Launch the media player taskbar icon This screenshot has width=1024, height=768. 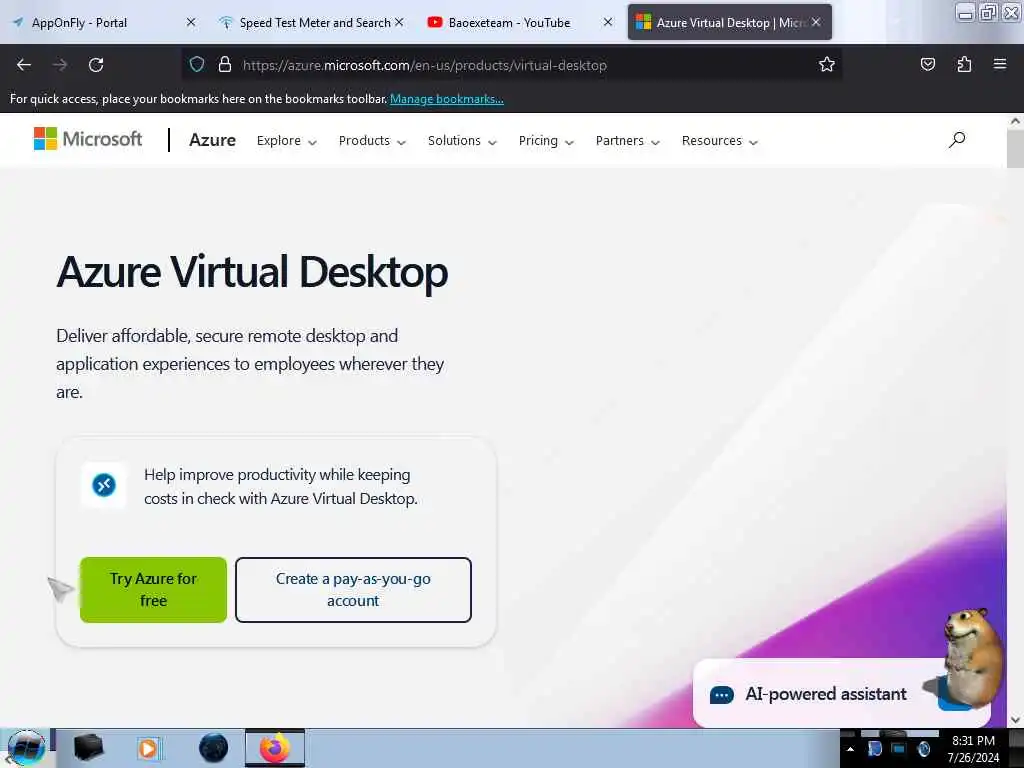pyautogui.click(x=148, y=748)
